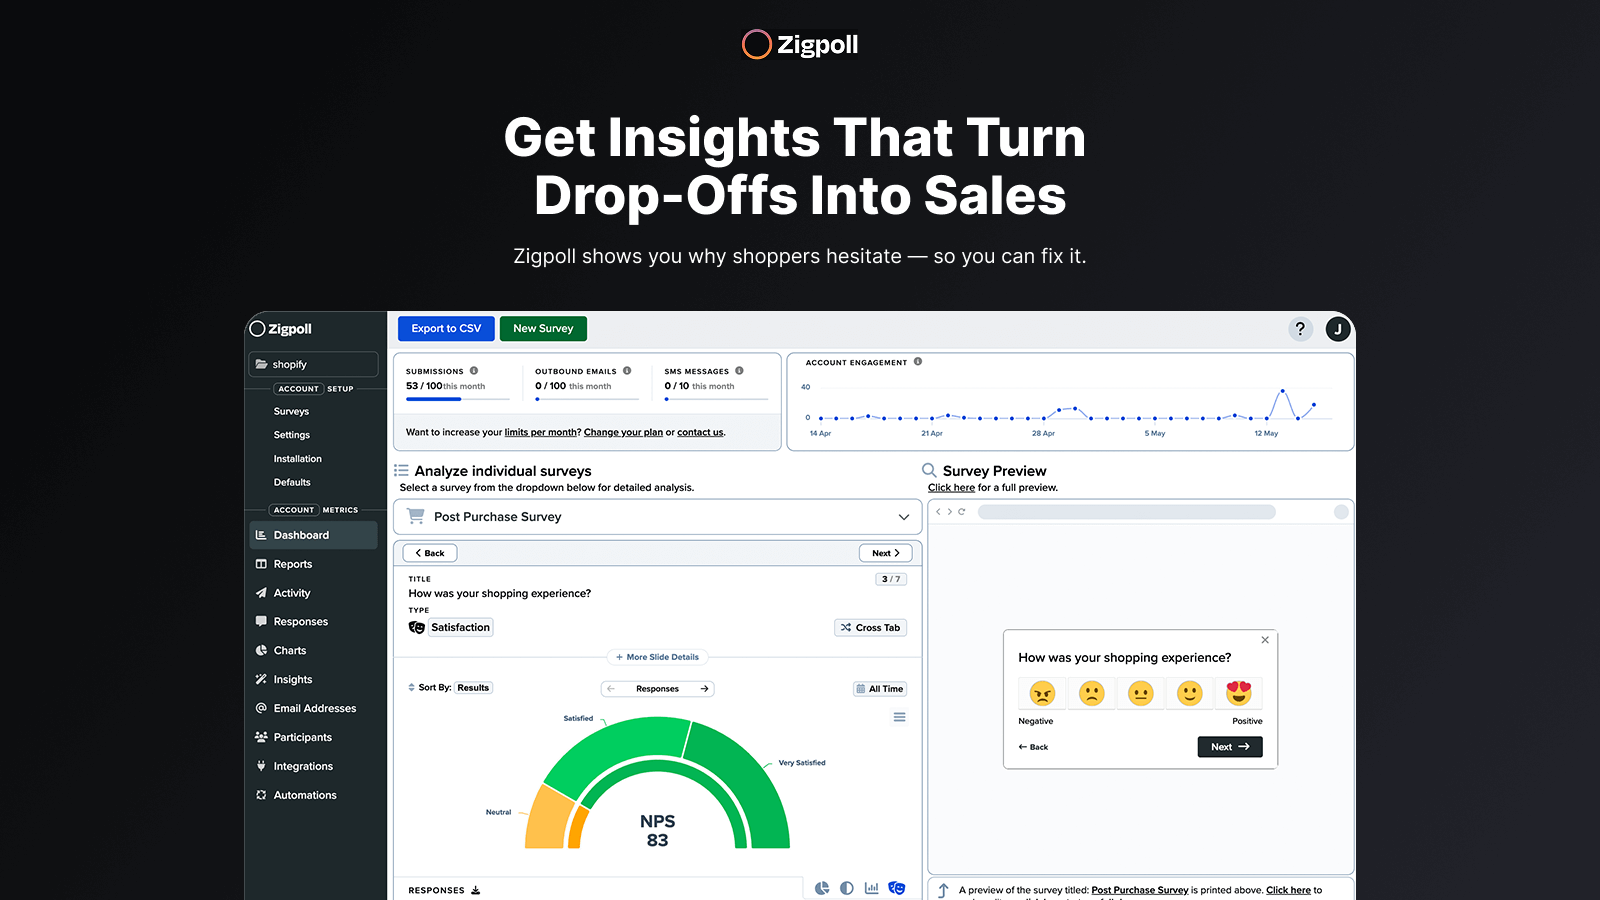Click the Next arrow in the survey preview
This screenshot has height=900, width=1600.
point(1229,747)
